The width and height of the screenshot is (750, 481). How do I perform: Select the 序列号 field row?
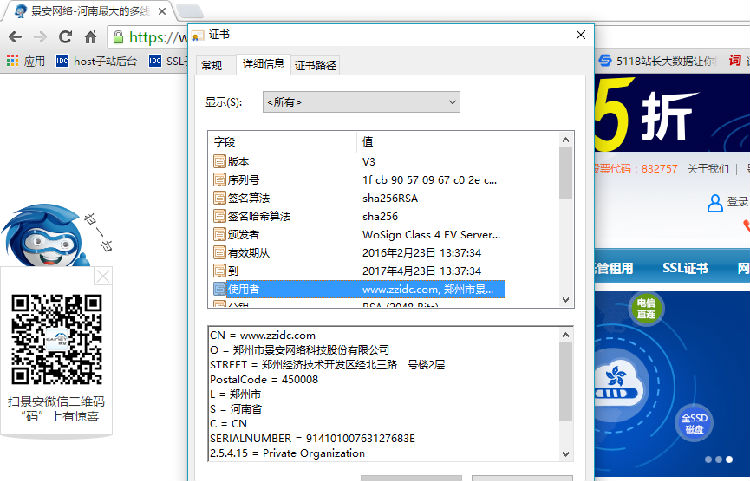[x=242, y=180]
